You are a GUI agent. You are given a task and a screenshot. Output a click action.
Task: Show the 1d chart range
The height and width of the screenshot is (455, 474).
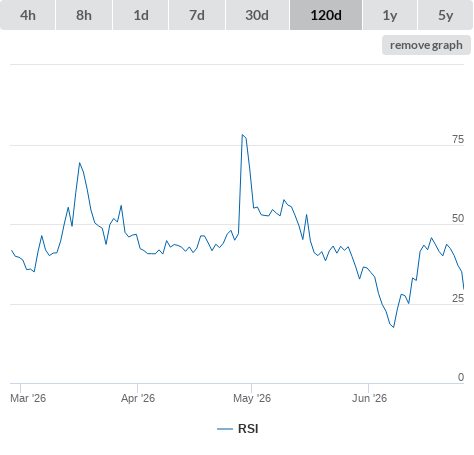141,15
